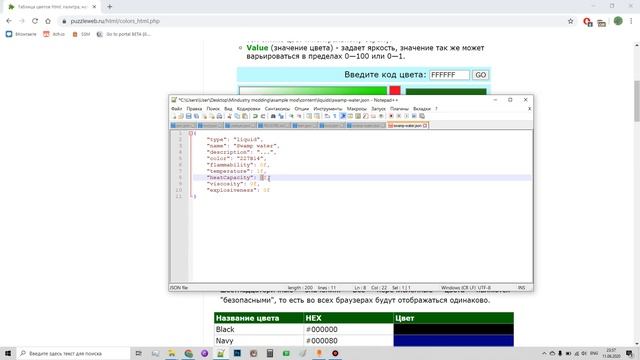This screenshot has height=360, width=640.
Task: Open the Плагины menu in Notepad++
Action: (x=399, y=109)
